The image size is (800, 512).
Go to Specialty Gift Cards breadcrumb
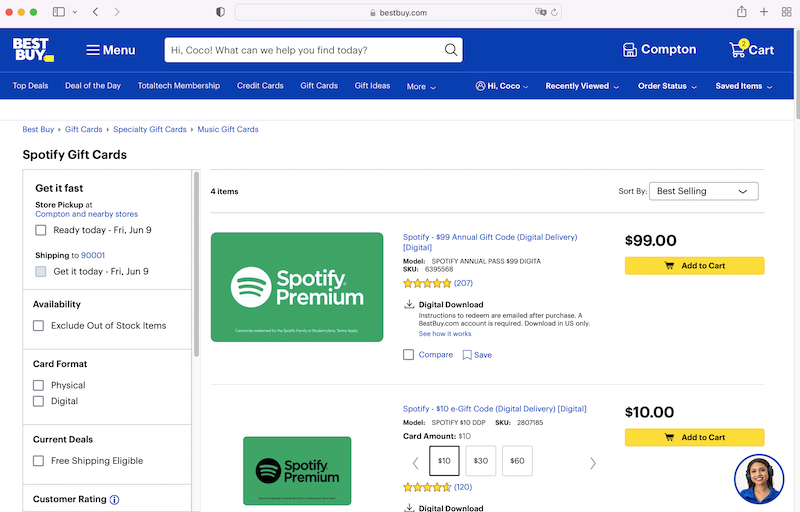149,130
